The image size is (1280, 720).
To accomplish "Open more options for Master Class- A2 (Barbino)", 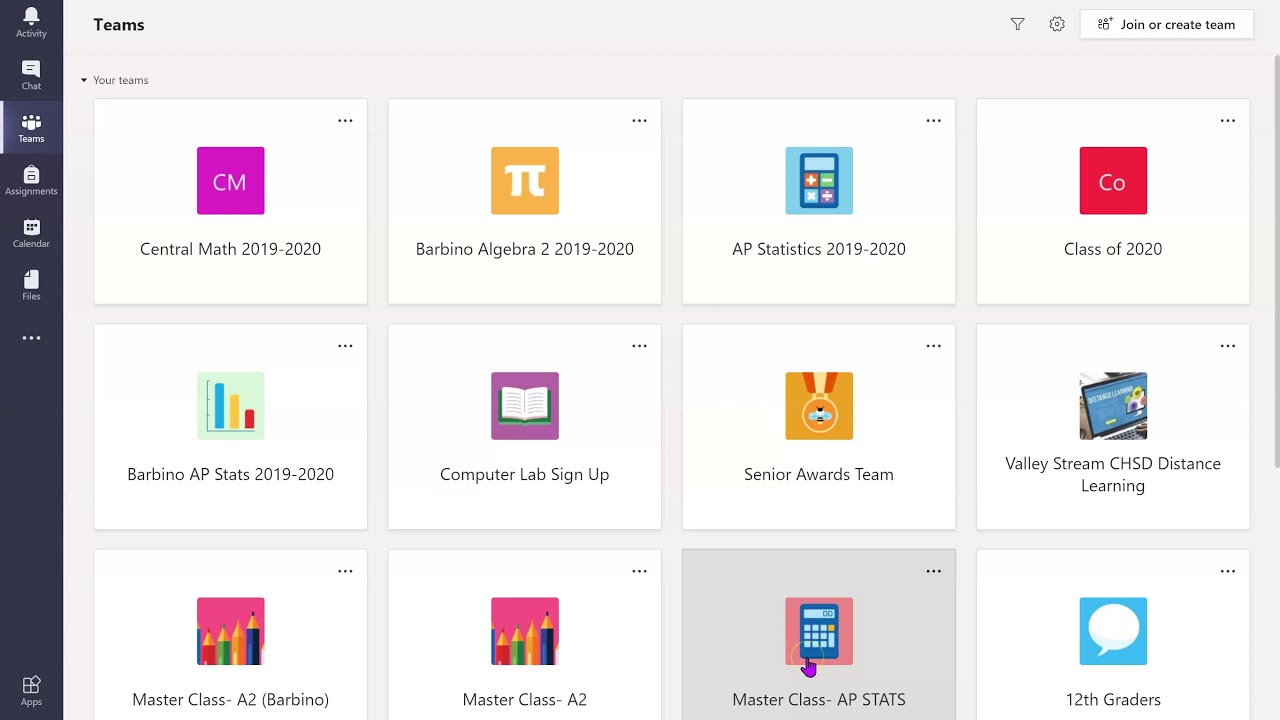I will pos(345,571).
